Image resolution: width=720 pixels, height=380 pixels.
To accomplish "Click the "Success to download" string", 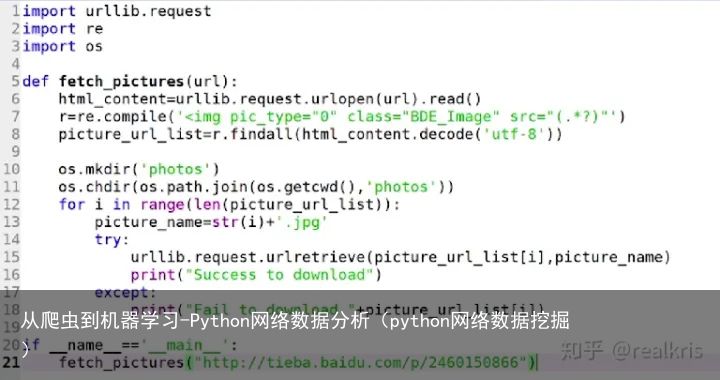I will click(x=279, y=275).
